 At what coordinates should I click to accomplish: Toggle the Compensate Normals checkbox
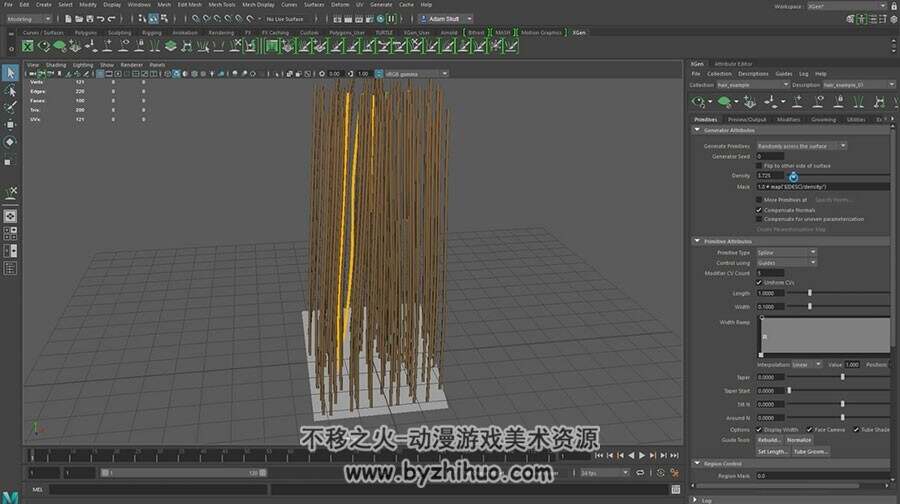(759, 210)
